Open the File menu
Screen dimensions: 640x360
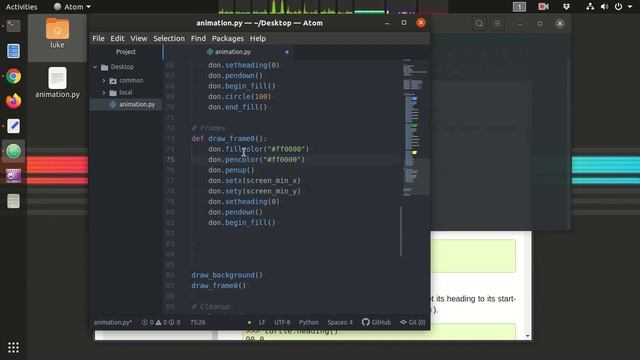98,38
